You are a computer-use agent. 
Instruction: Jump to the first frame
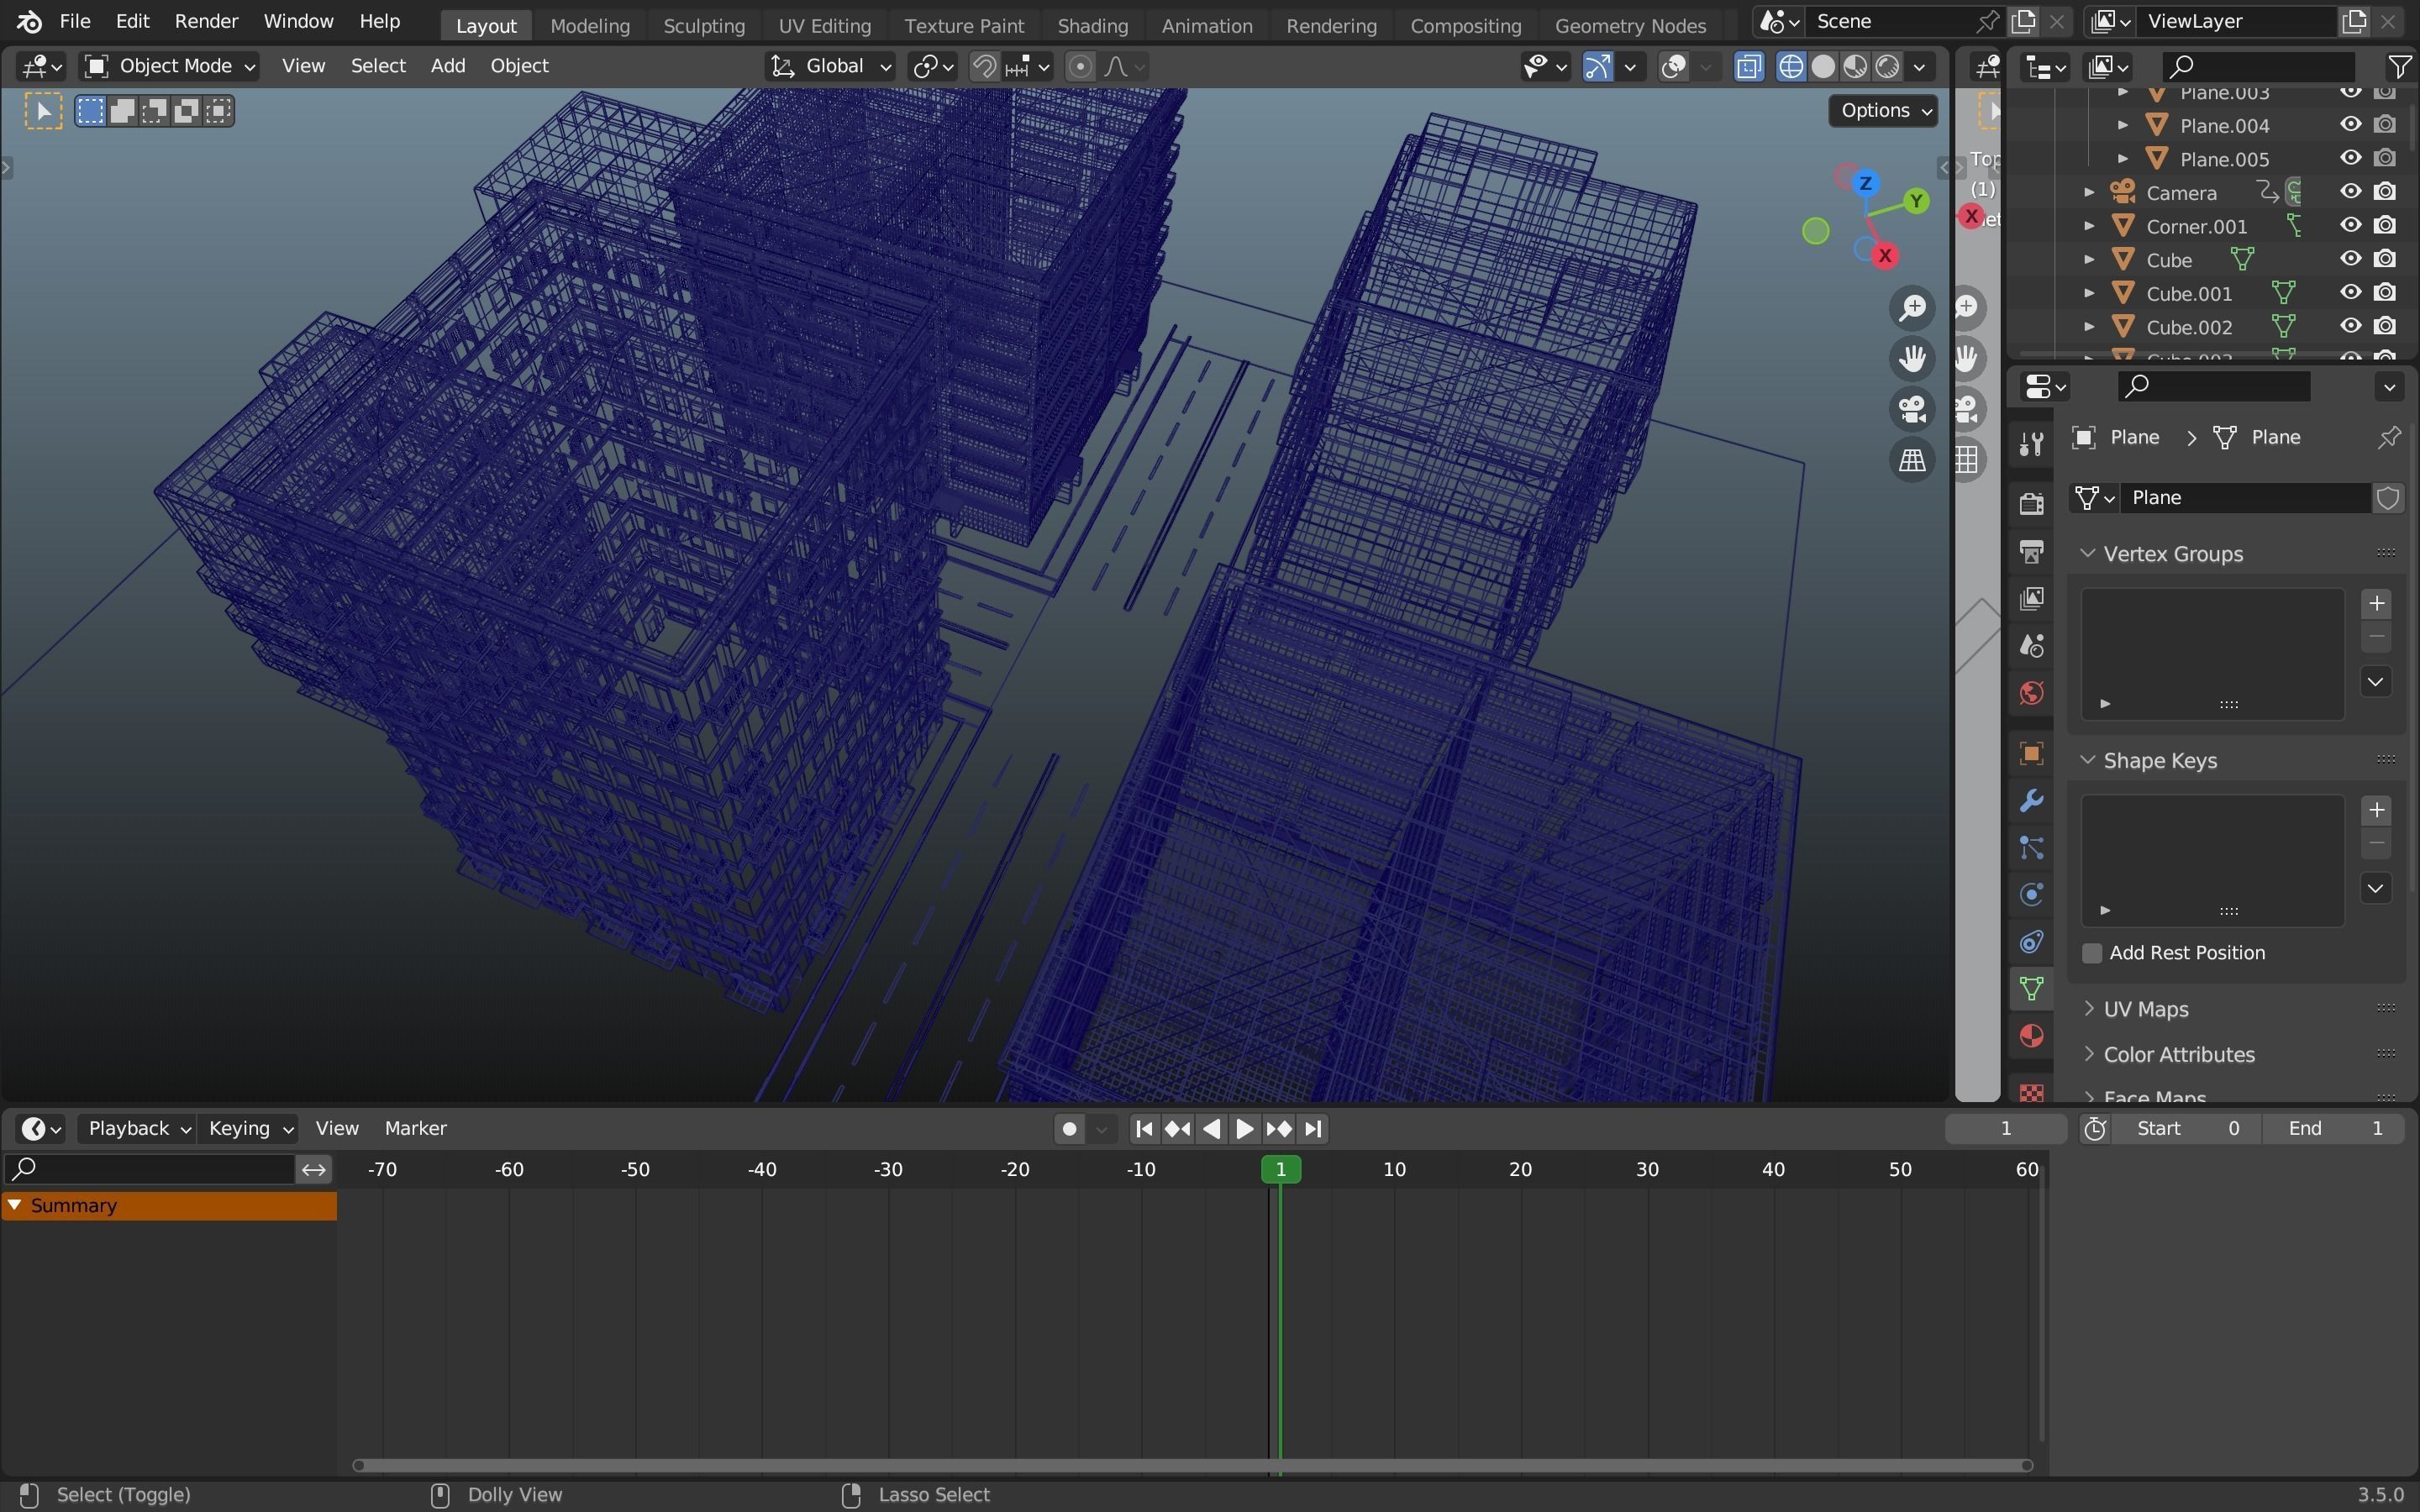tap(1144, 1129)
